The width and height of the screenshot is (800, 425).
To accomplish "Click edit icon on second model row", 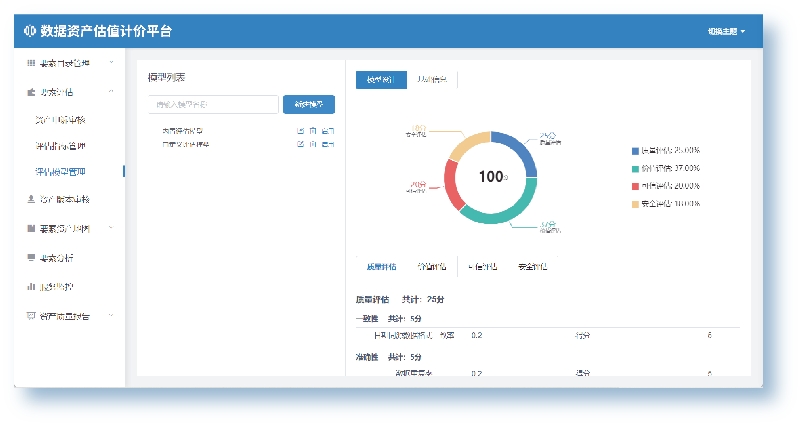I will 300,145.
